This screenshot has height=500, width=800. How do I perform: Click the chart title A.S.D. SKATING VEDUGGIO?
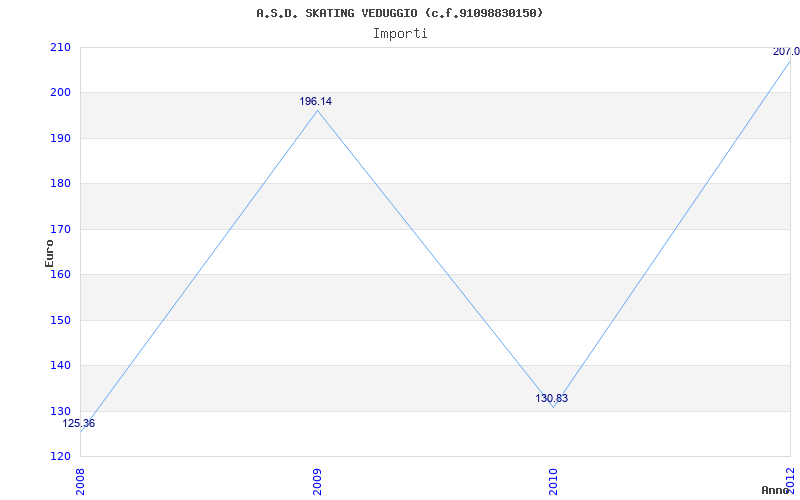400,13
